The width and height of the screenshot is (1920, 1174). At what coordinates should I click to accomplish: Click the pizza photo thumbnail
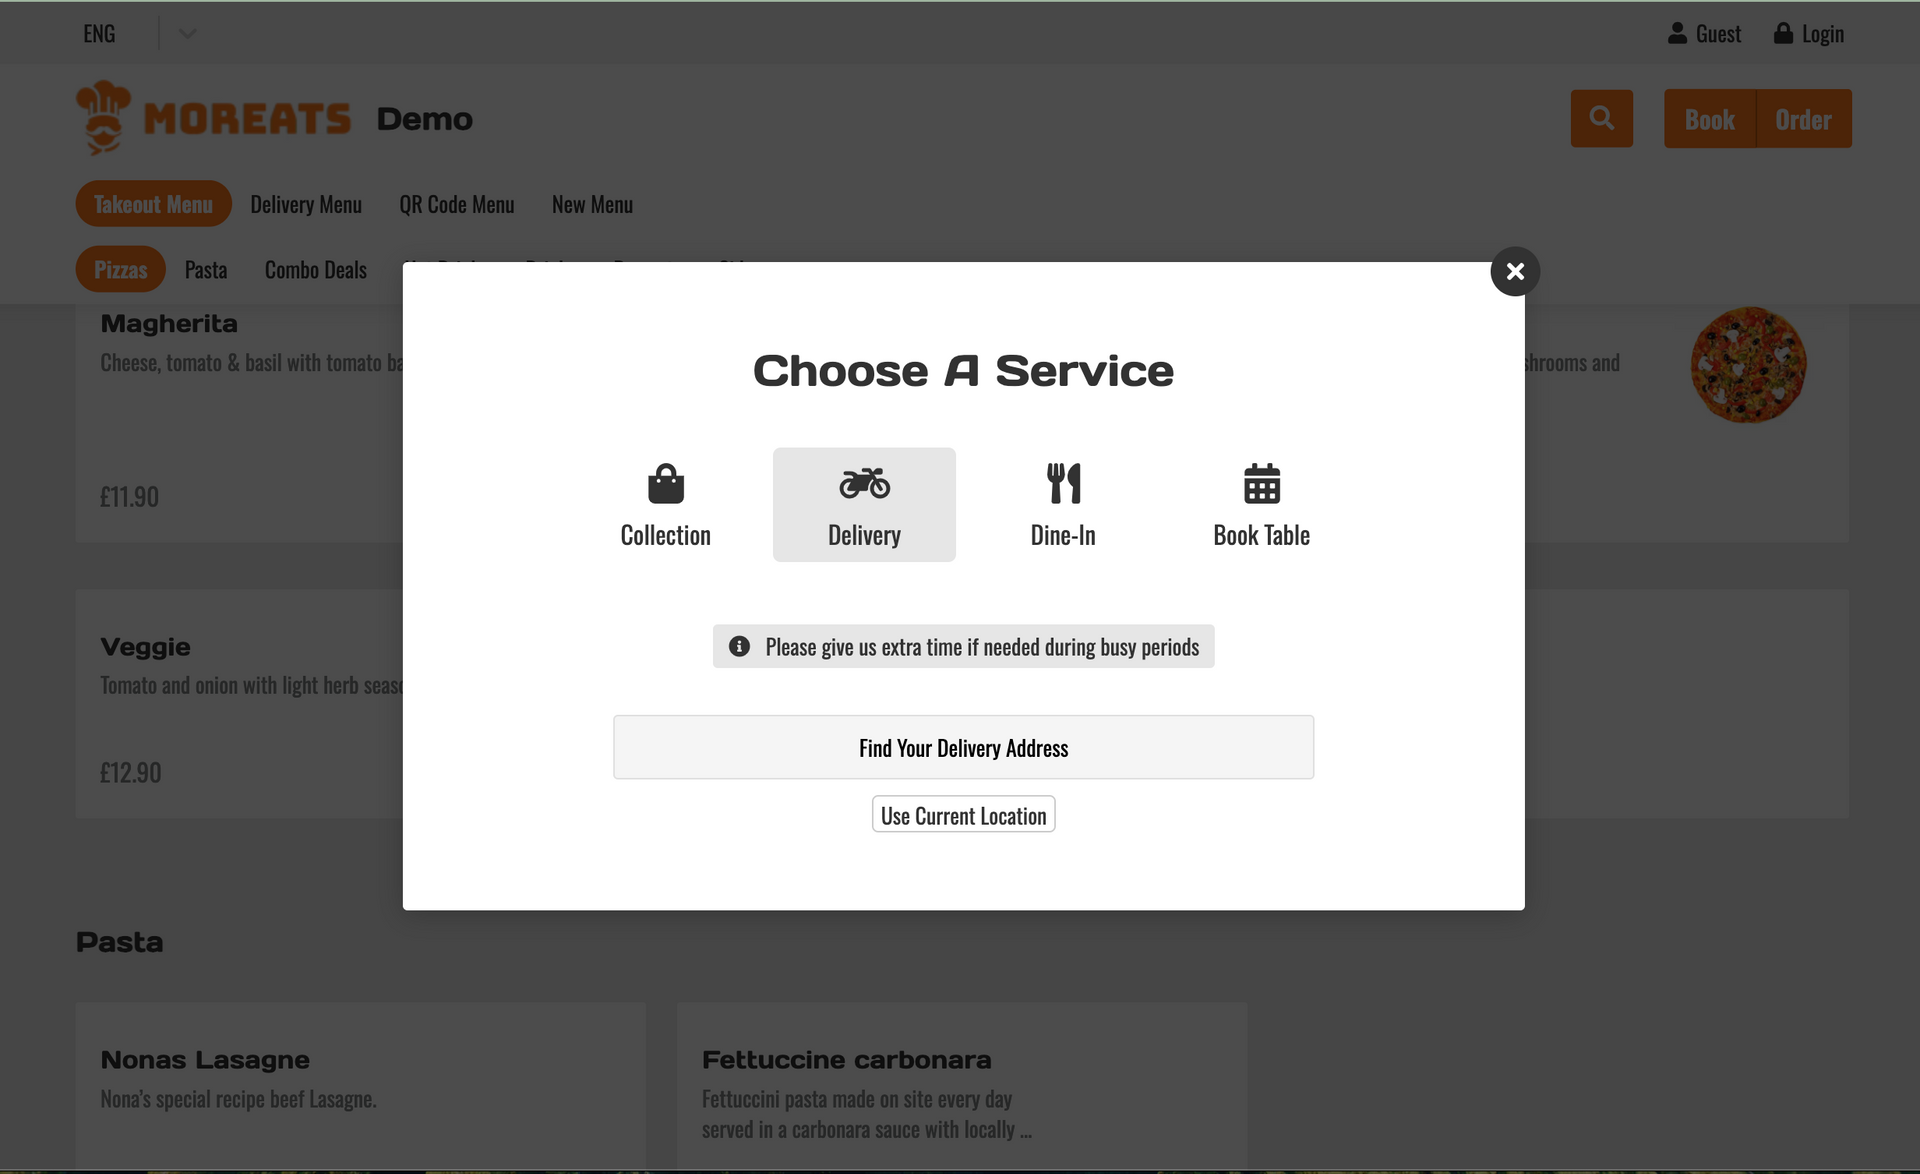1747,364
